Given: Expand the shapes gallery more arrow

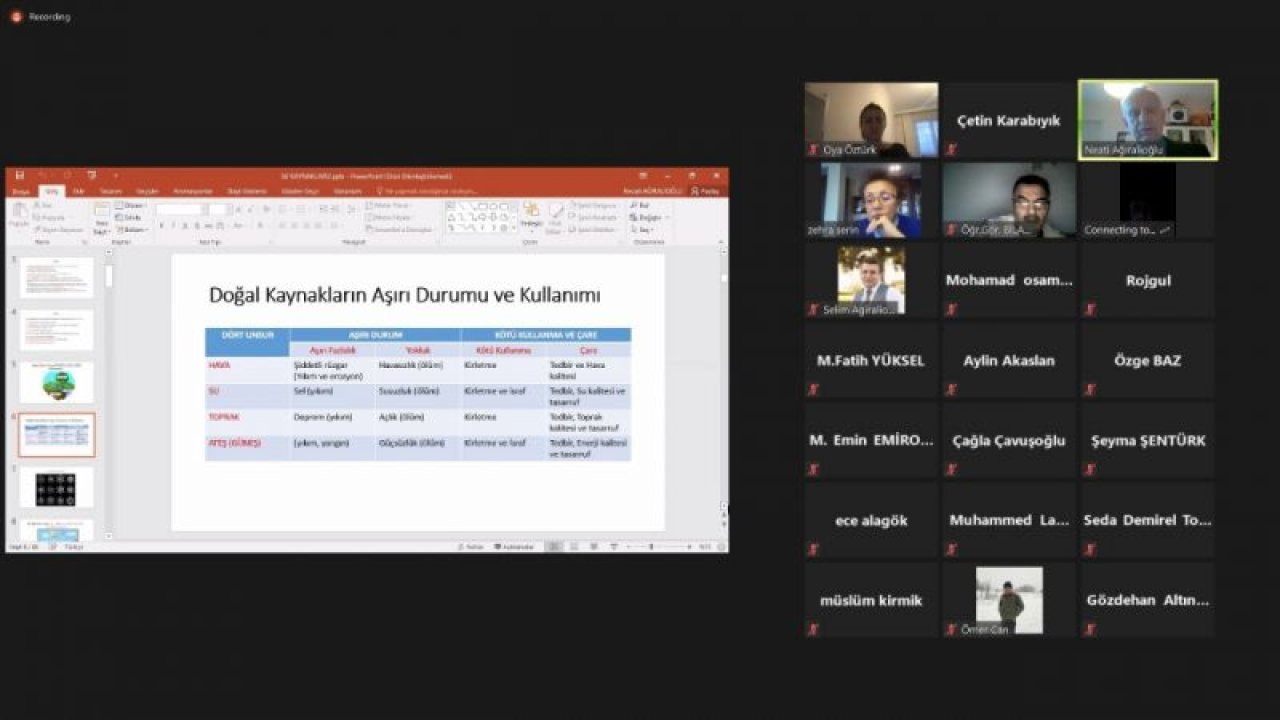Looking at the screenshot, I should tap(515, 229).
